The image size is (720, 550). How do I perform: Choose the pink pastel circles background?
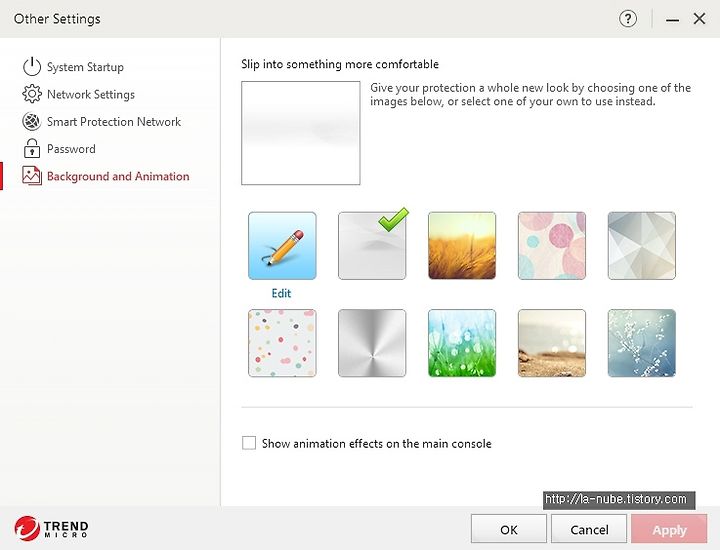coord(552,246)
